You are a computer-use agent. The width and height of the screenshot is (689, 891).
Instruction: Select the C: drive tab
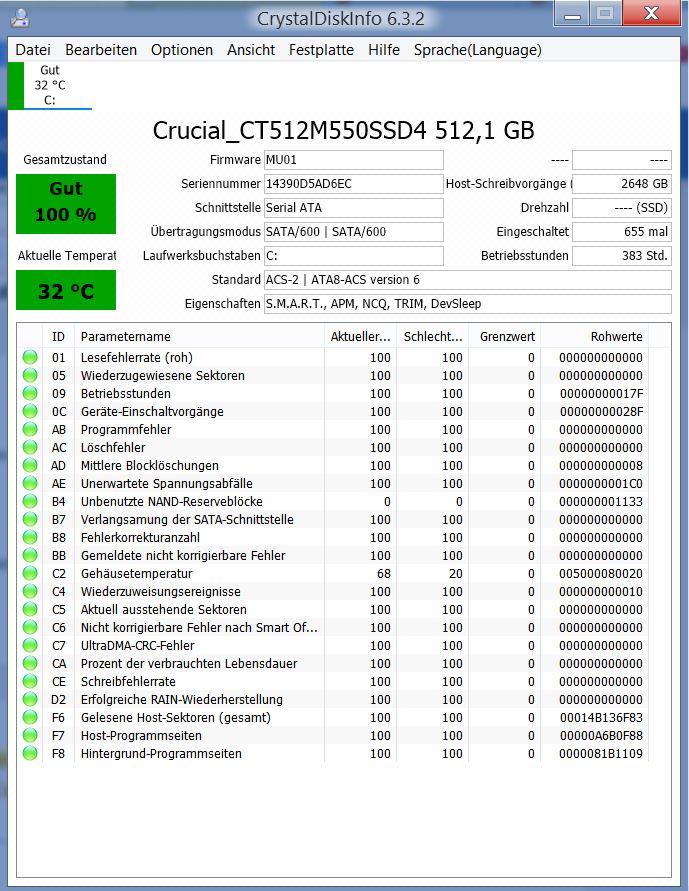click(50, 85)
